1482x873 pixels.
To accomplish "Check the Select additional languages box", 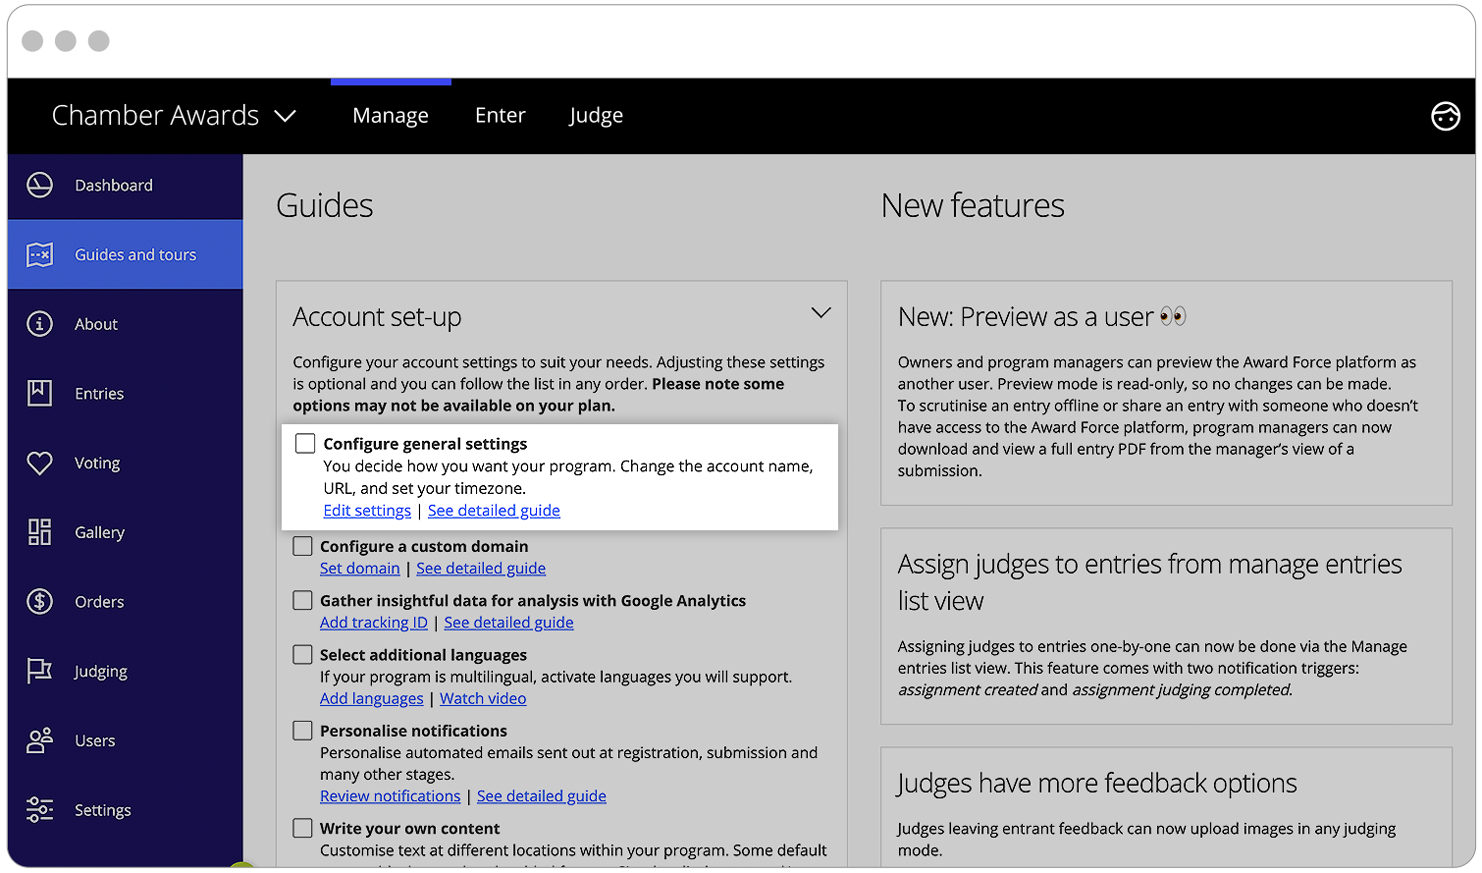I will 301,654.
